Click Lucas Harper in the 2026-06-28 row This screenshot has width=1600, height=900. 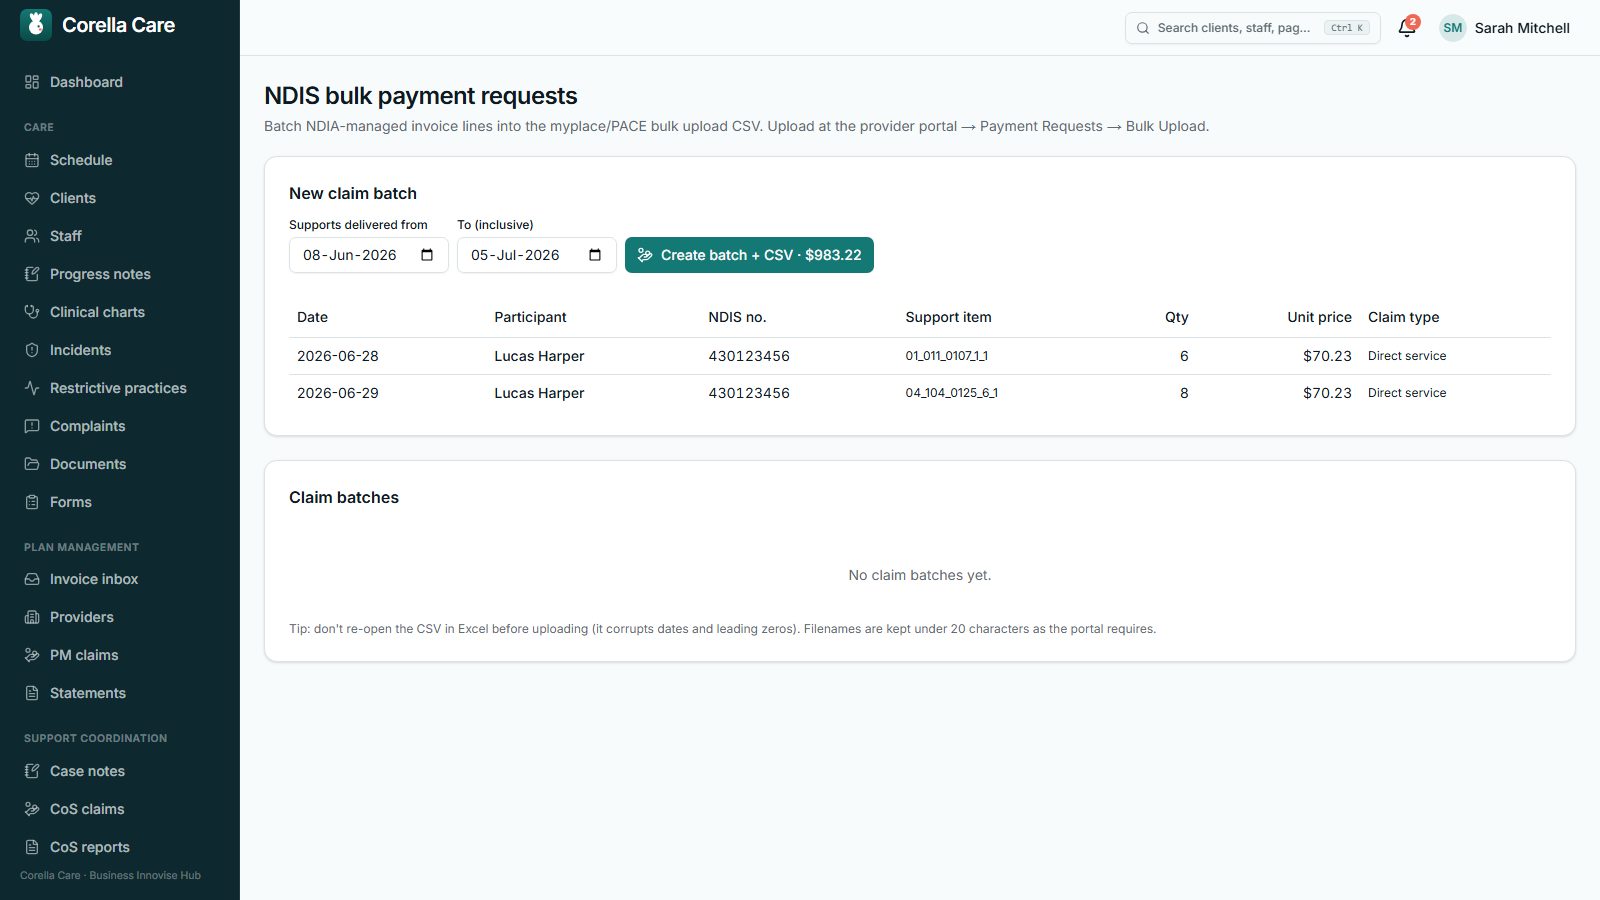[539, 356]
